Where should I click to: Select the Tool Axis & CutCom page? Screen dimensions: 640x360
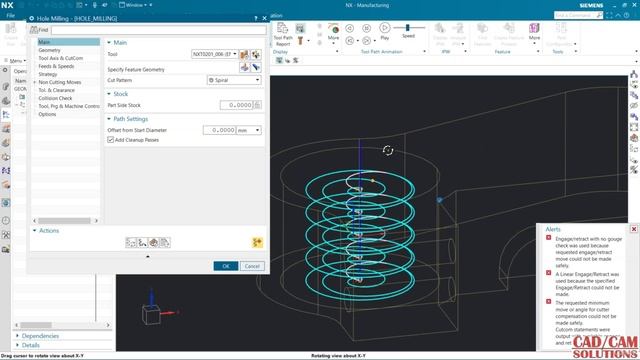point(60,58)
